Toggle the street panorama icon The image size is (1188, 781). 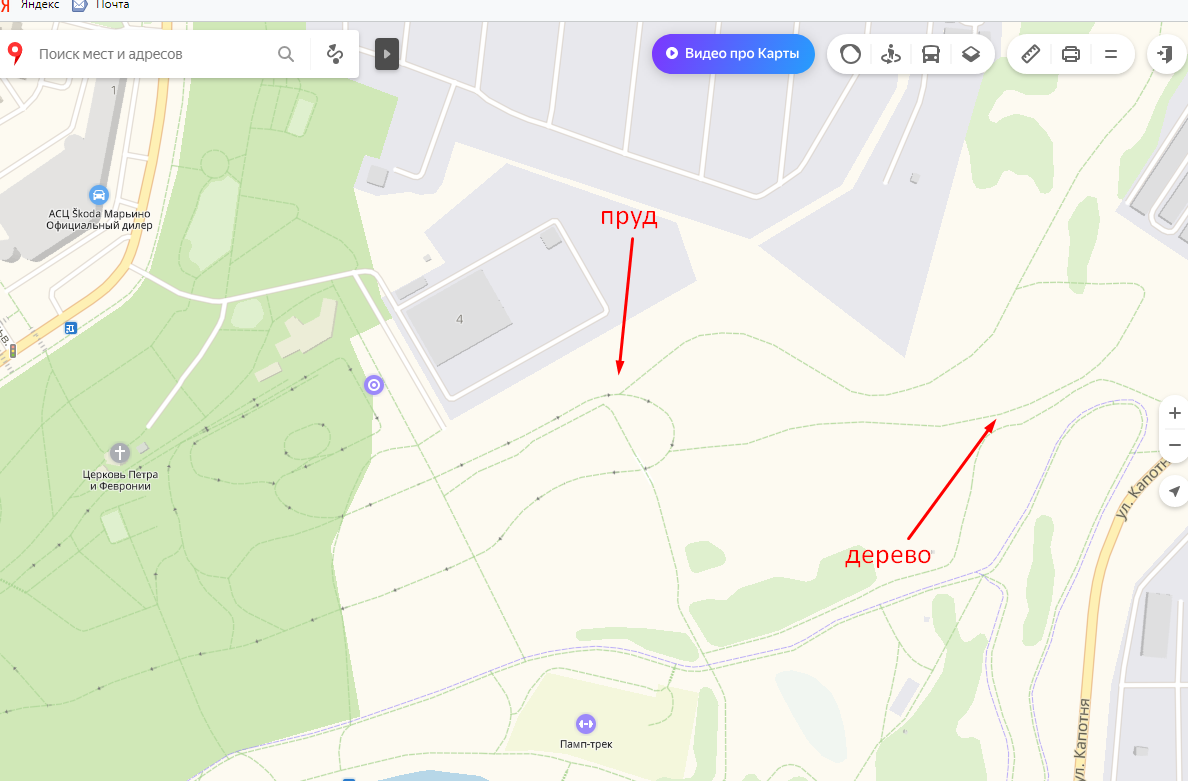tap(890, 54)
